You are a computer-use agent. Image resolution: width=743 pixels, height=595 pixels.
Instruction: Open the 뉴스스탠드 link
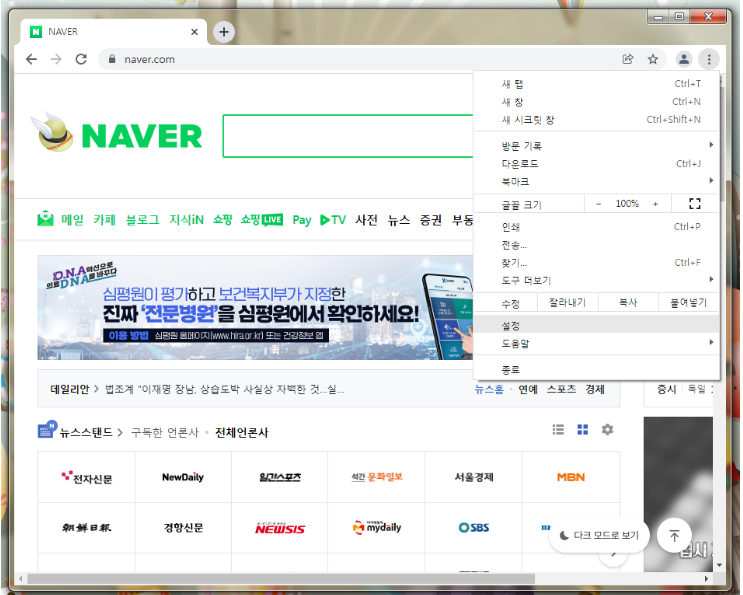click(86, 433)
